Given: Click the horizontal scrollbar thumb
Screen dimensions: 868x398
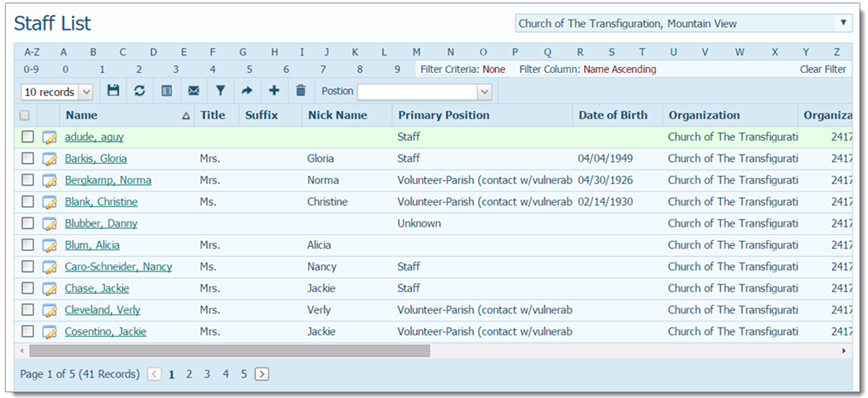Looking at the screenshot, I should pyautogui.click(x=230, y=351).
